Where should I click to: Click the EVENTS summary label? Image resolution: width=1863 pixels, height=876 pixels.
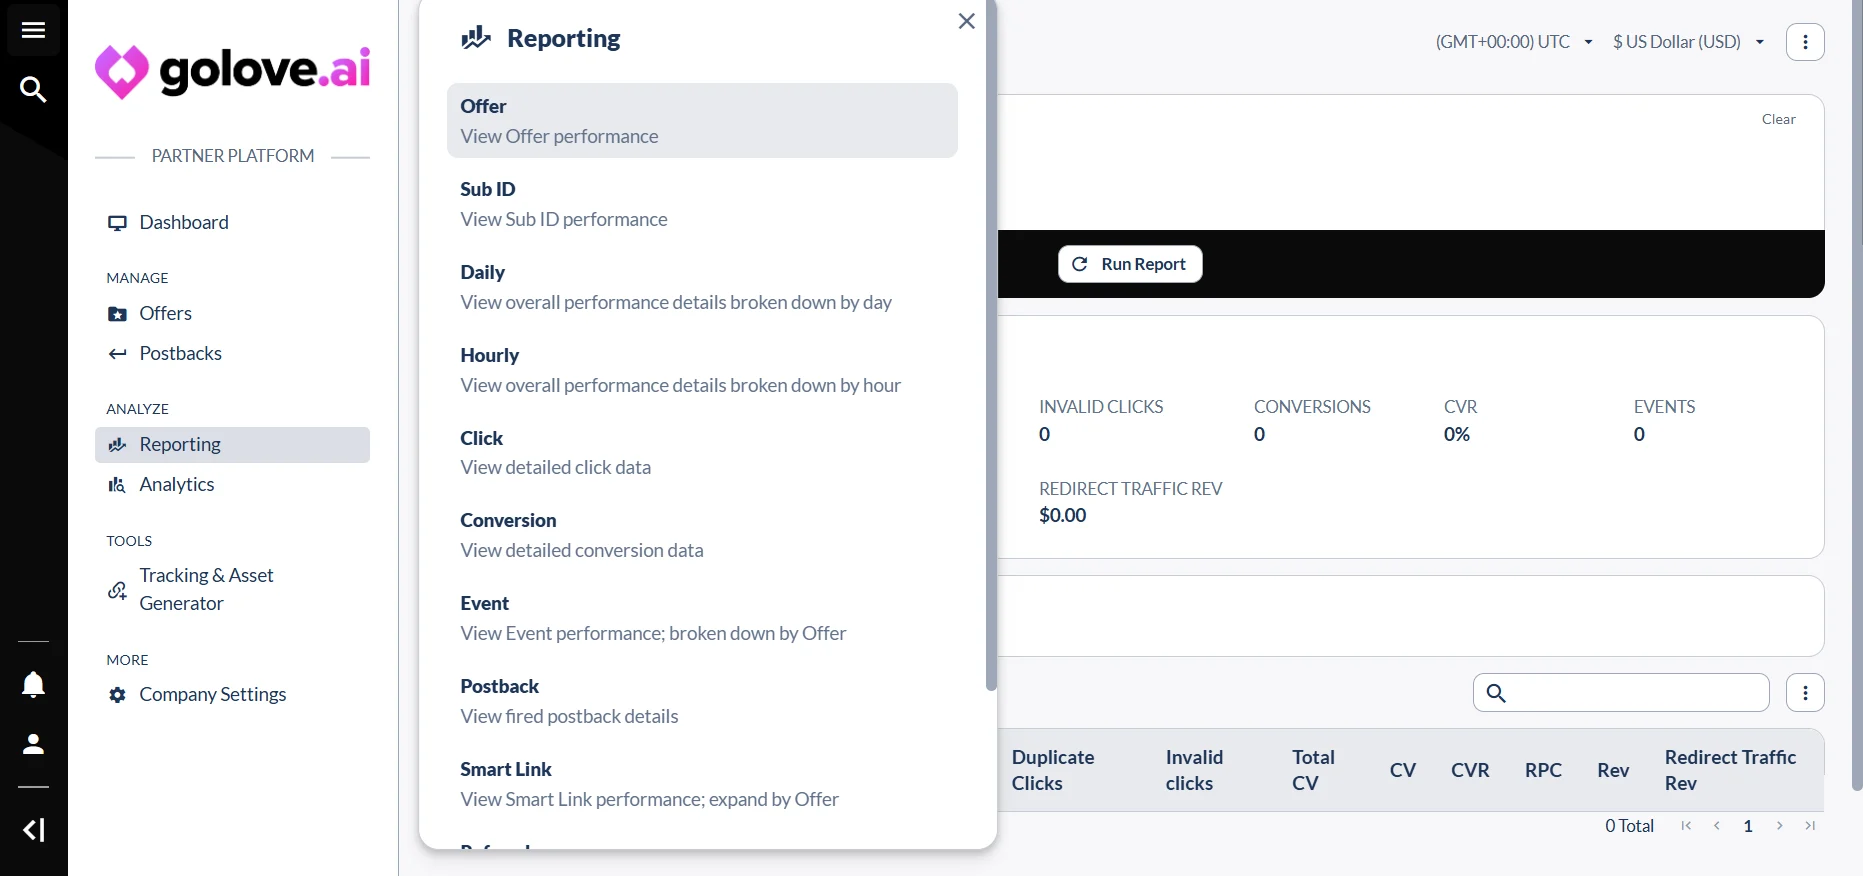coord(1664,407)
